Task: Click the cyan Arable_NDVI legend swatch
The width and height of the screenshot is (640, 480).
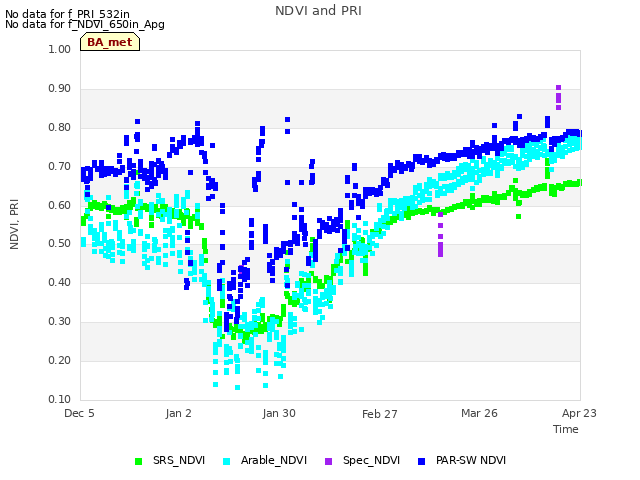Action: [227, 461]
